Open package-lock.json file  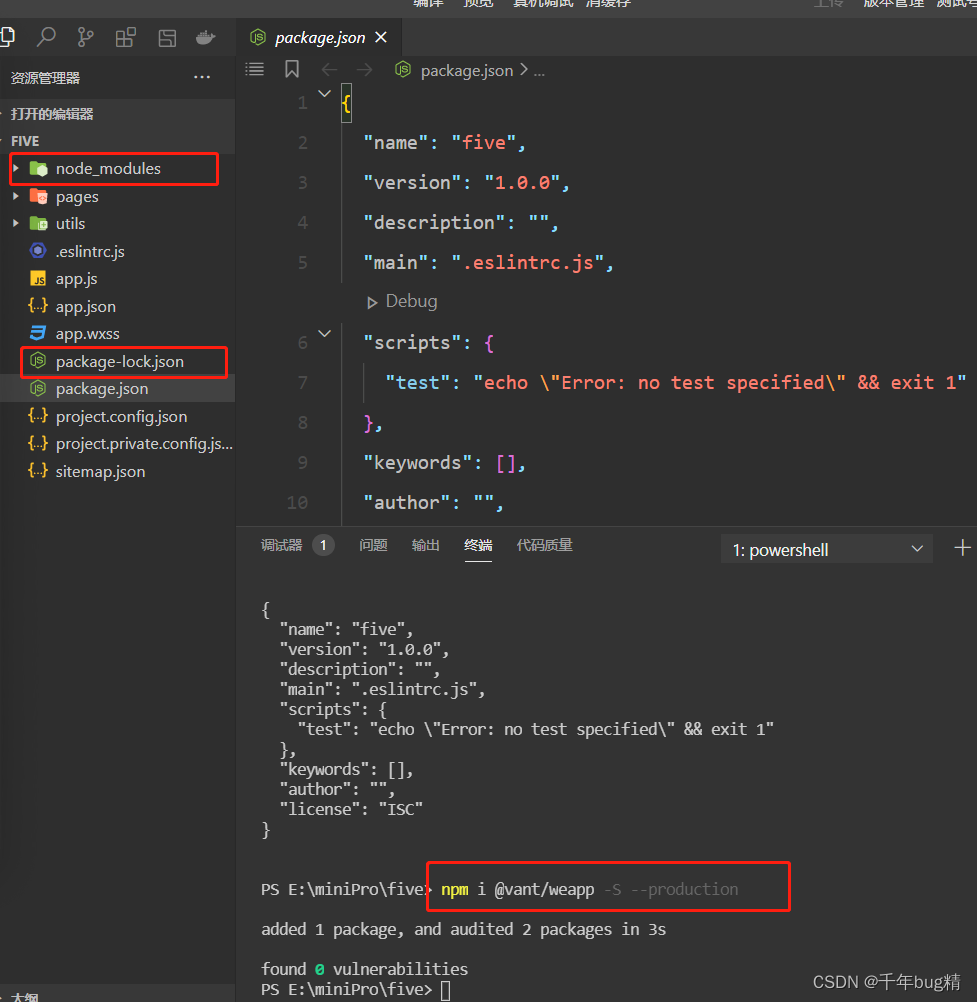click(119, 362)
